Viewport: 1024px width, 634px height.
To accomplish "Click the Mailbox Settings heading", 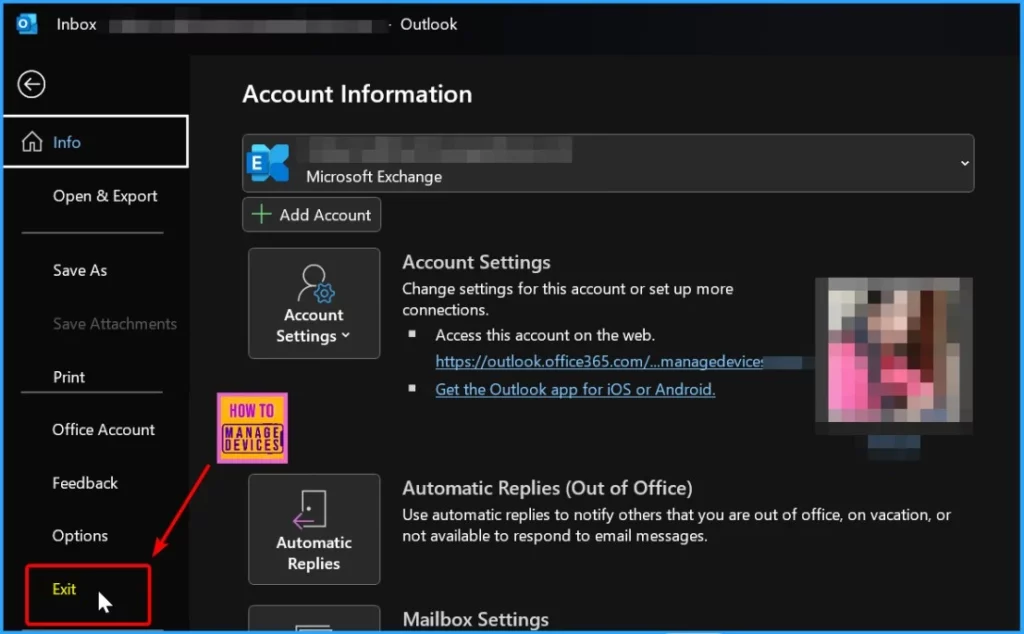I will pos(475,619).
